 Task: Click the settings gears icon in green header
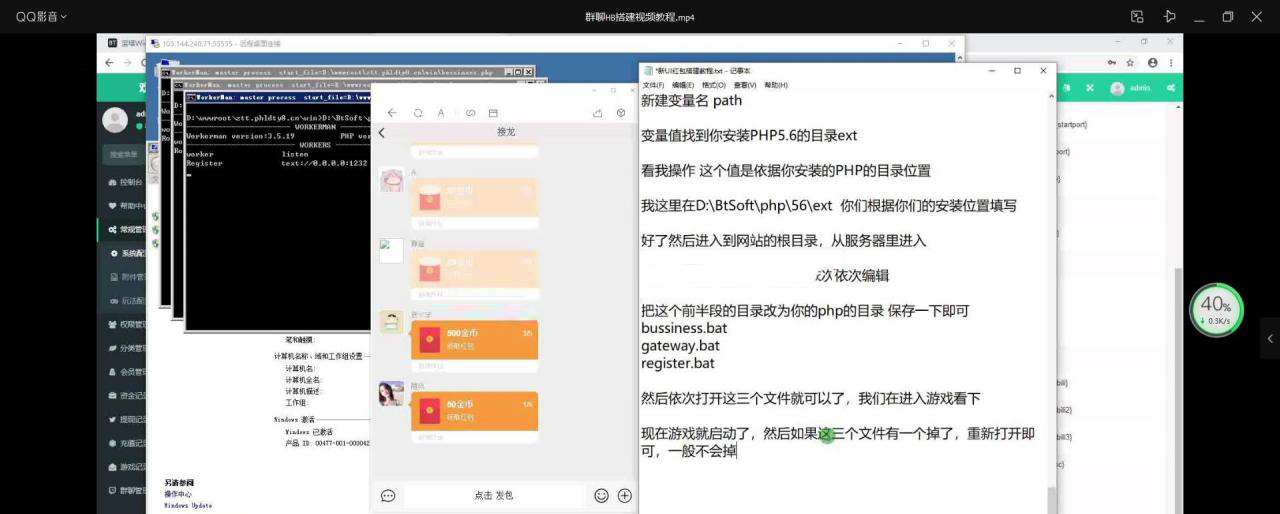coord(1170,88)
